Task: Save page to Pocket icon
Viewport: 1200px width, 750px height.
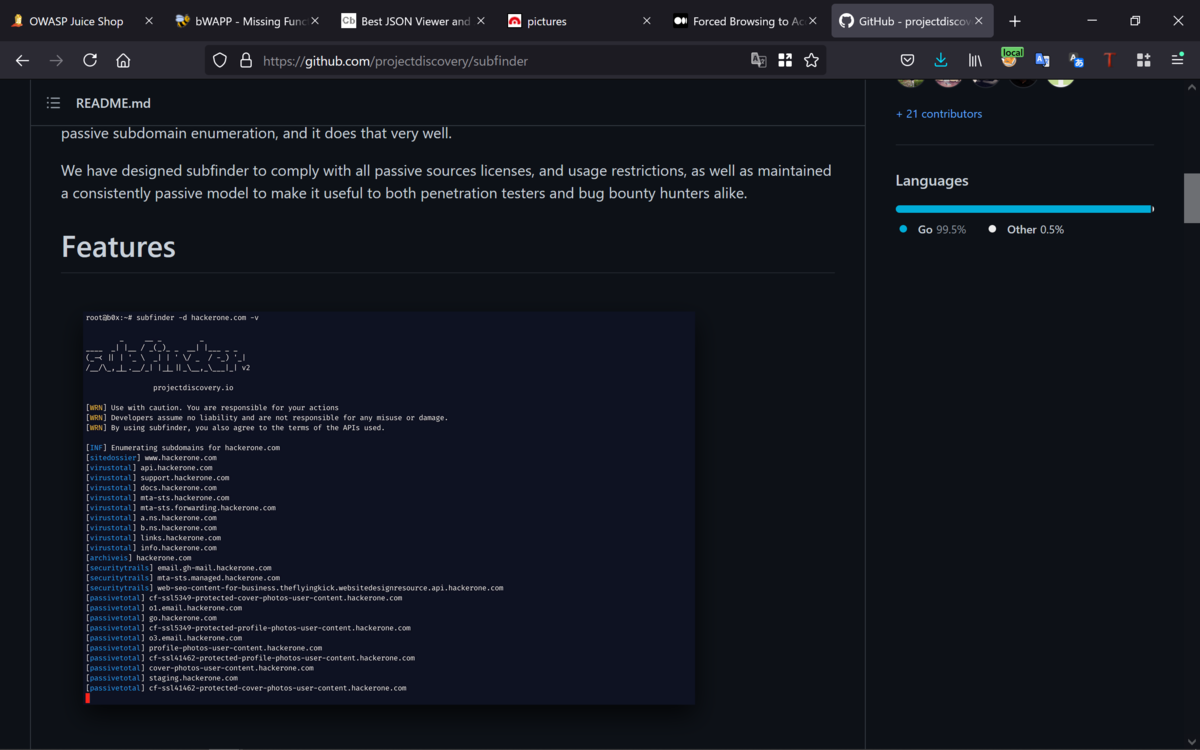Action: pos(907,60)
